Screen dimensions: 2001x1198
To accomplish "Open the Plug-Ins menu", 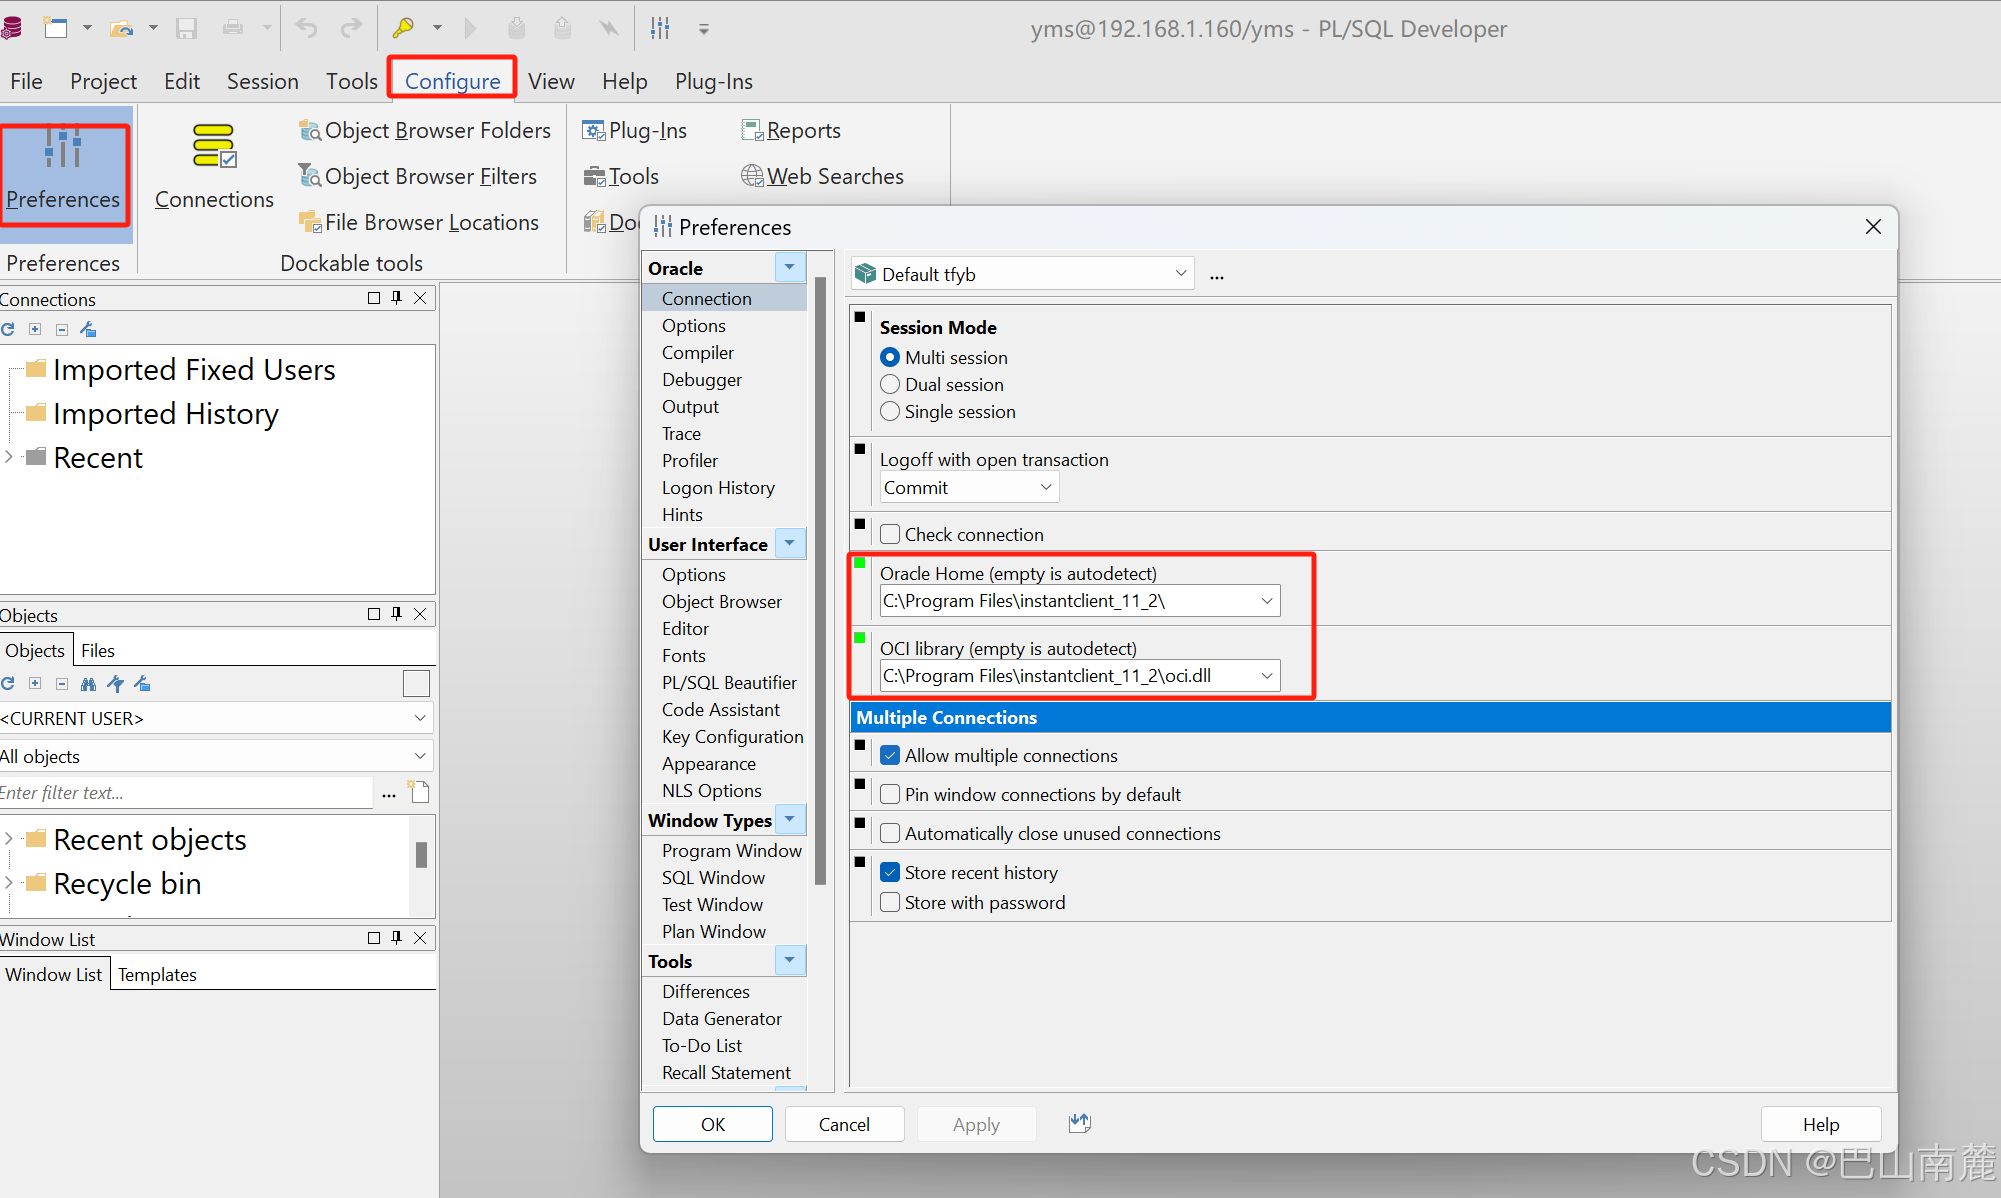I will (x=714, y=81).
